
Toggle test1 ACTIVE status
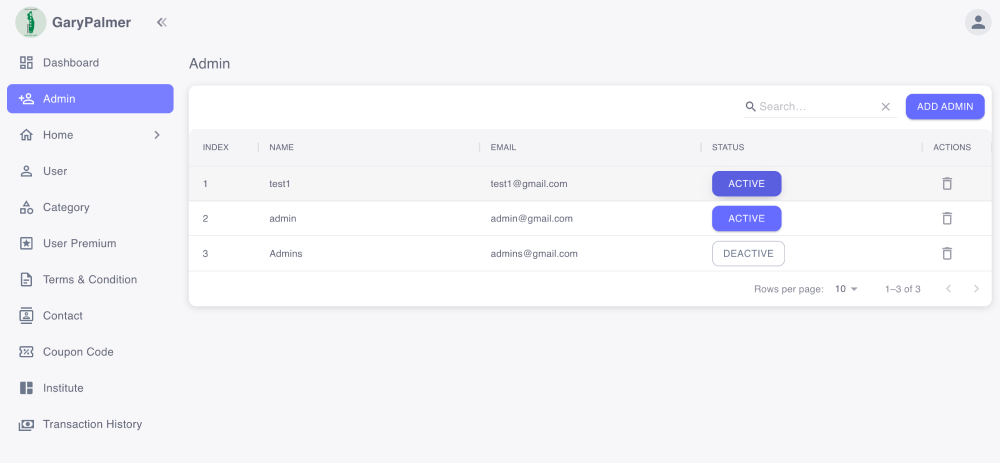746,184
